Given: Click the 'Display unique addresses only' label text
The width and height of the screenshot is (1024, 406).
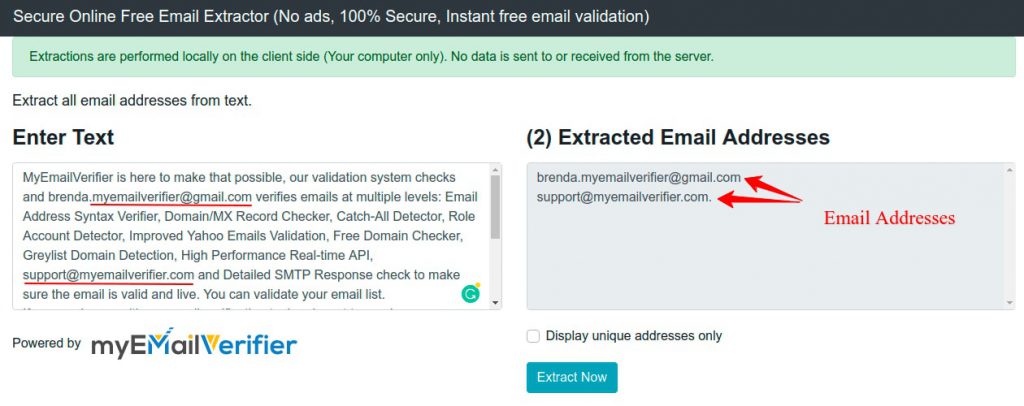Looking at the screenshot, I should pyautogui.click(x=633, y=336).
